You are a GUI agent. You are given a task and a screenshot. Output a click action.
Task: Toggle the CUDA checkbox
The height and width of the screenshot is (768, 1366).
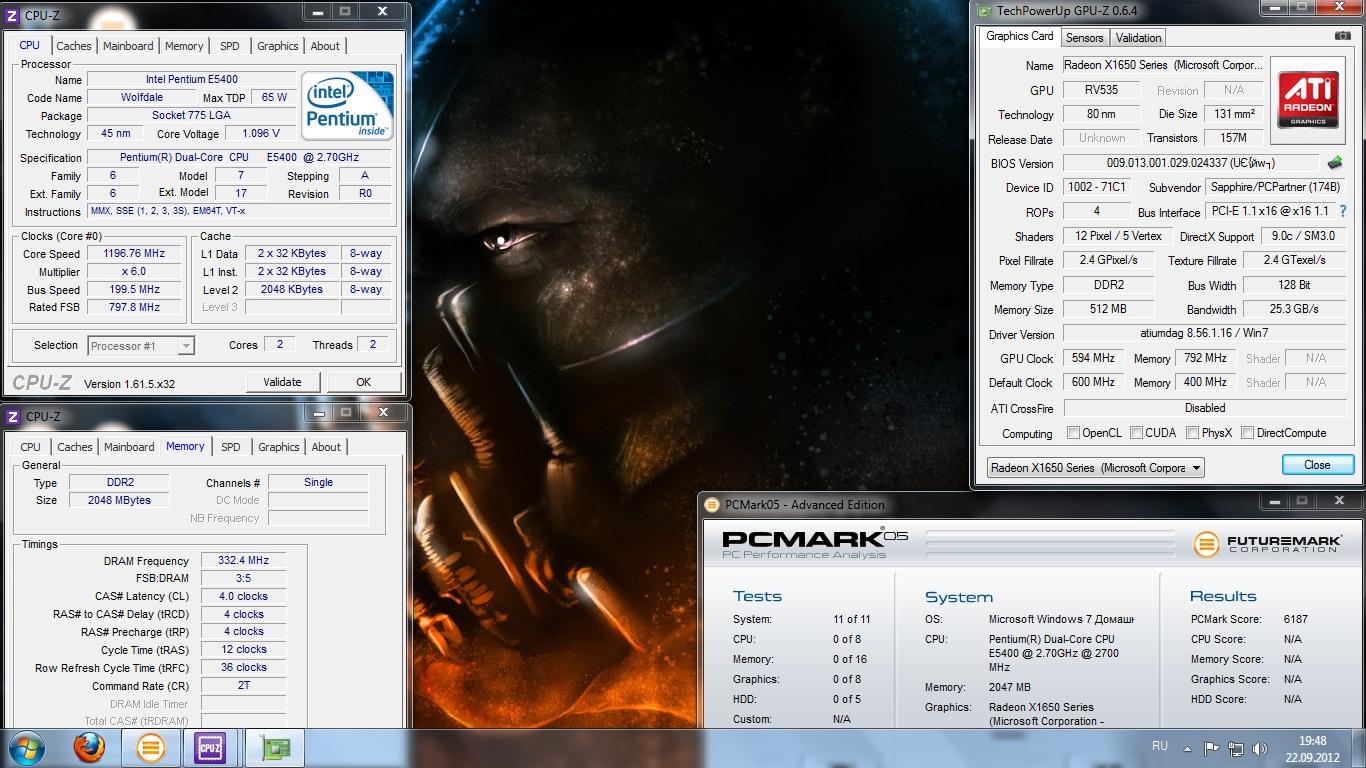[x=1136, y=433]
